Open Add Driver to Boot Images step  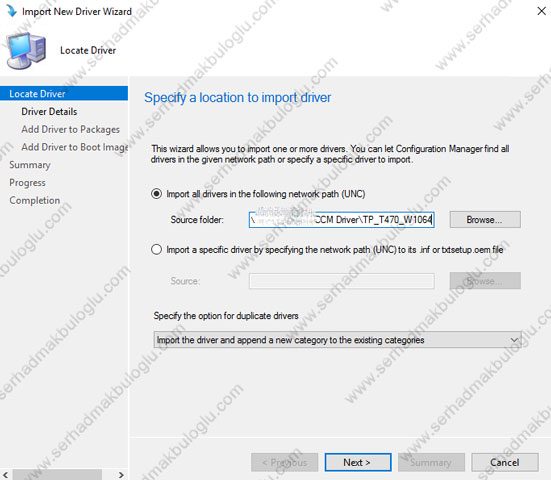tap(74, 147)
